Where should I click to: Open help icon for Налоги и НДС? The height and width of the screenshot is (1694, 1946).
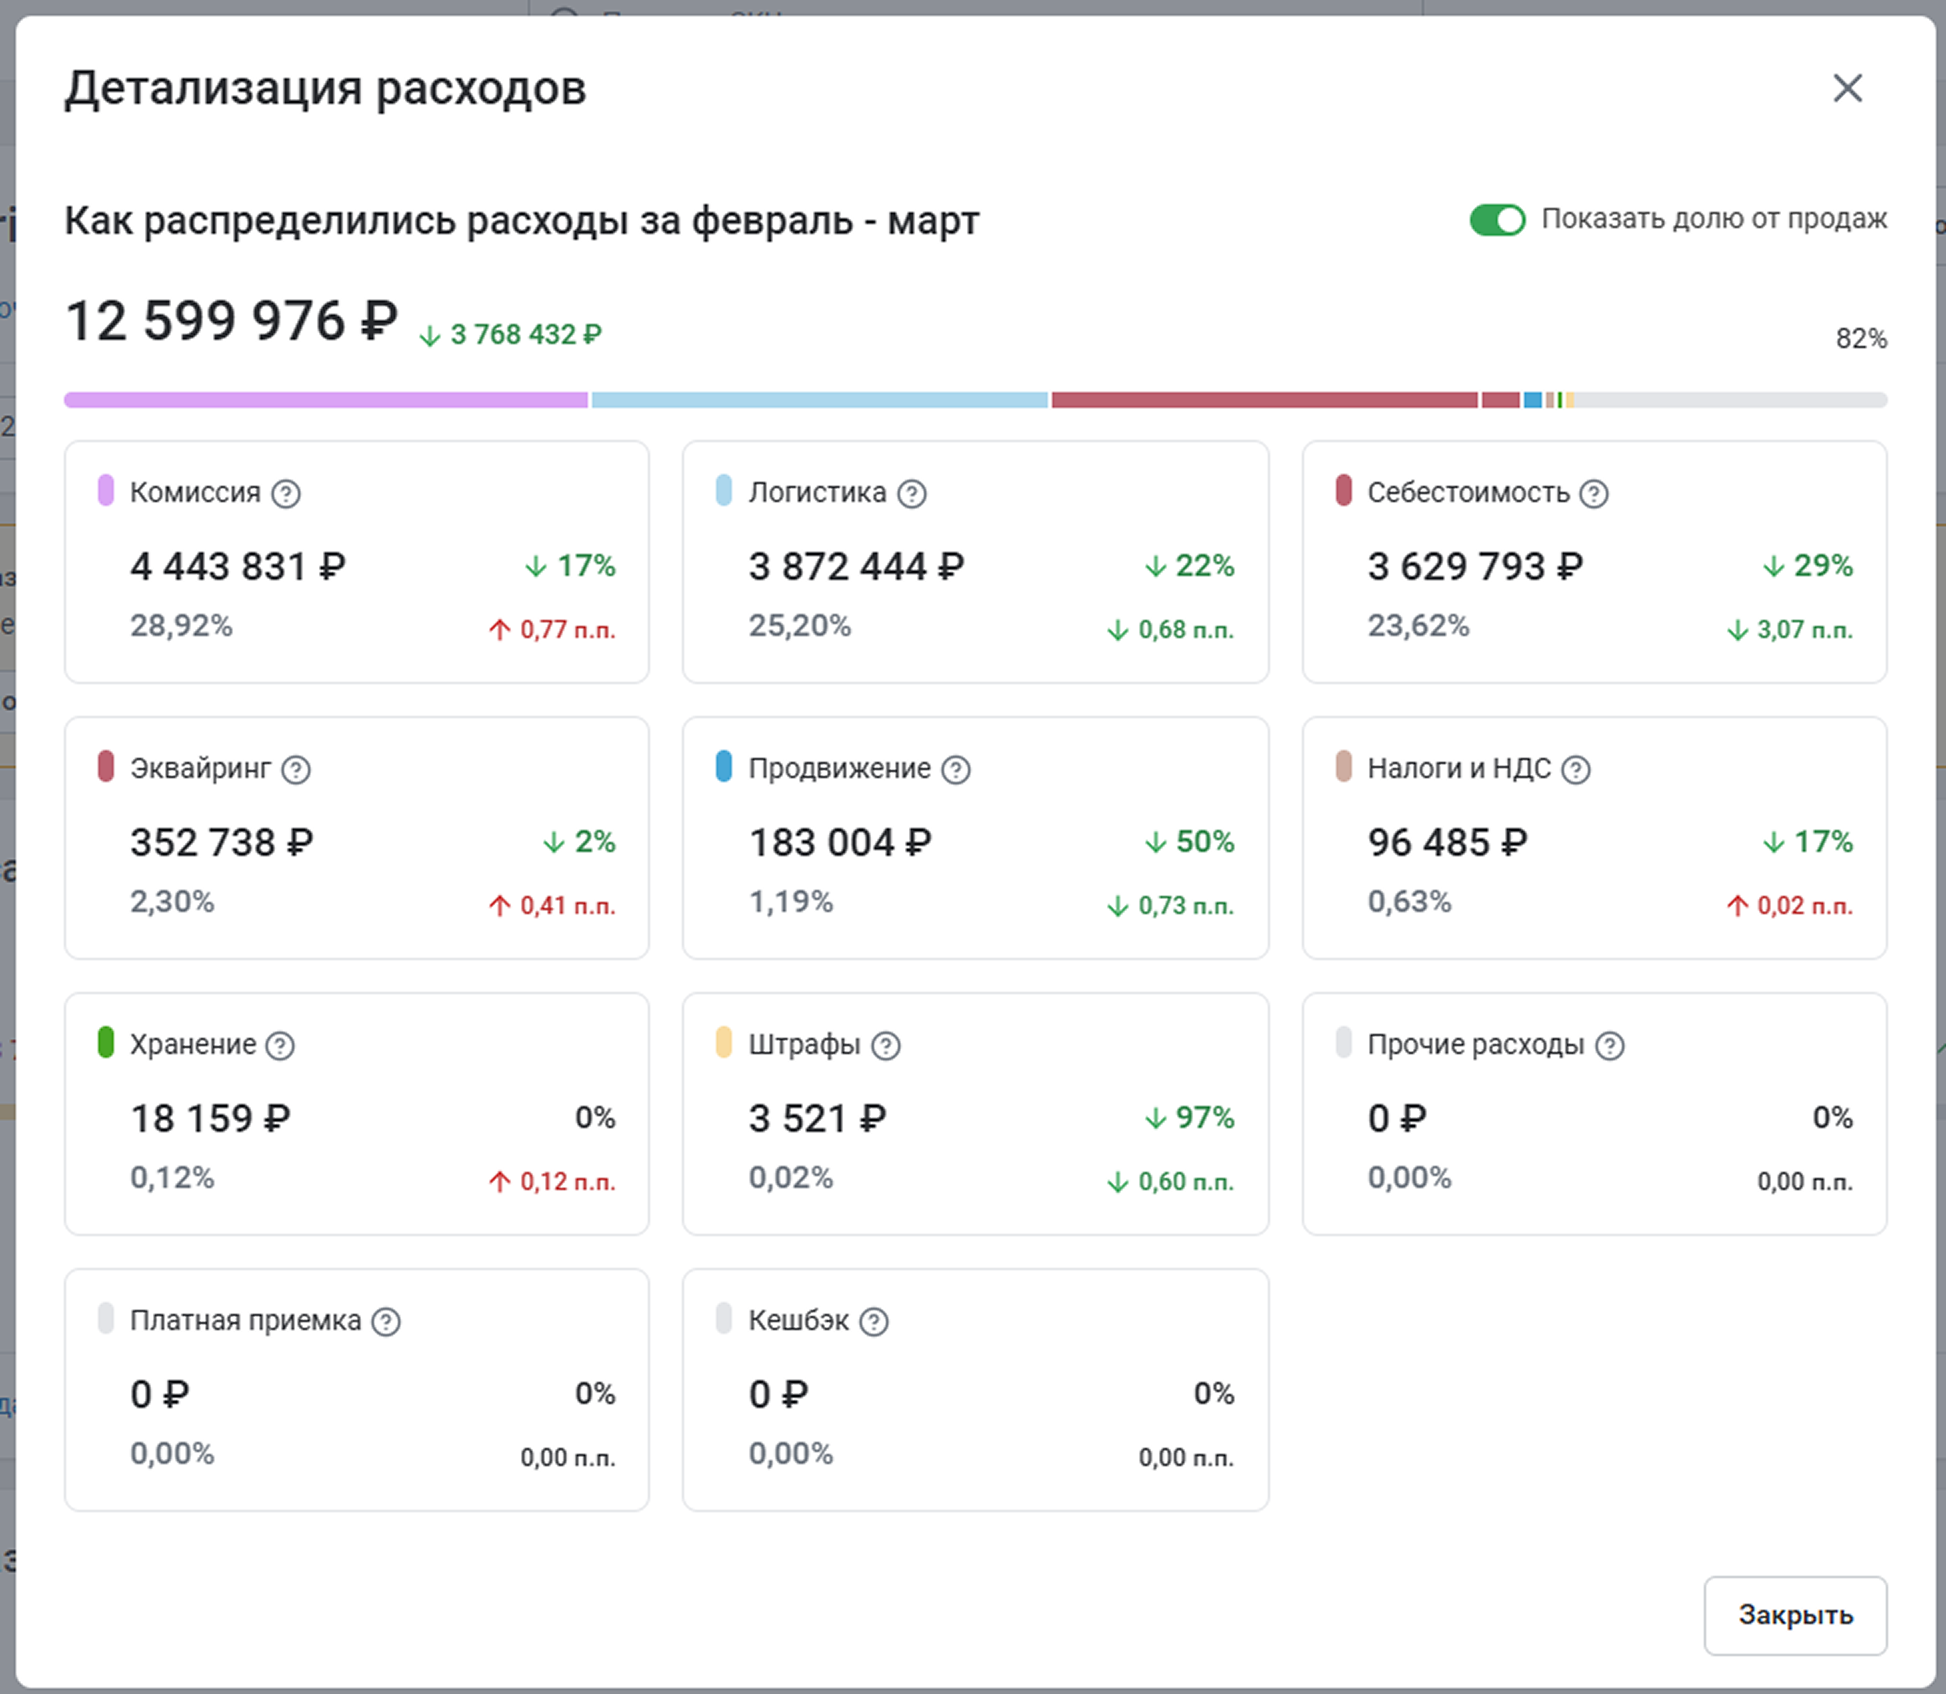click(x=1575, y=770)
